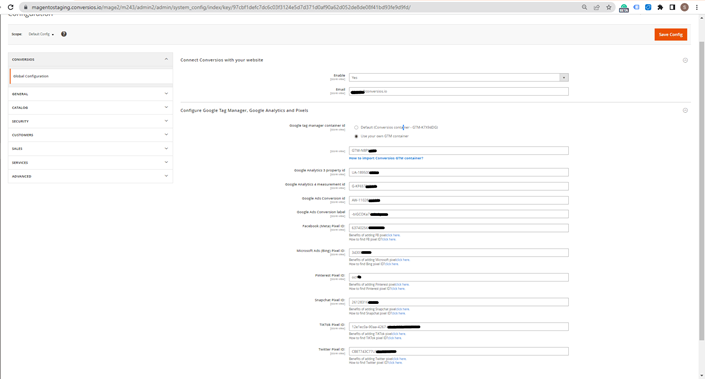The width and height of the screenshot is (705, 379).
Task: Expand the CUSTOMERS sidebar section
Action: coord(90,135)
